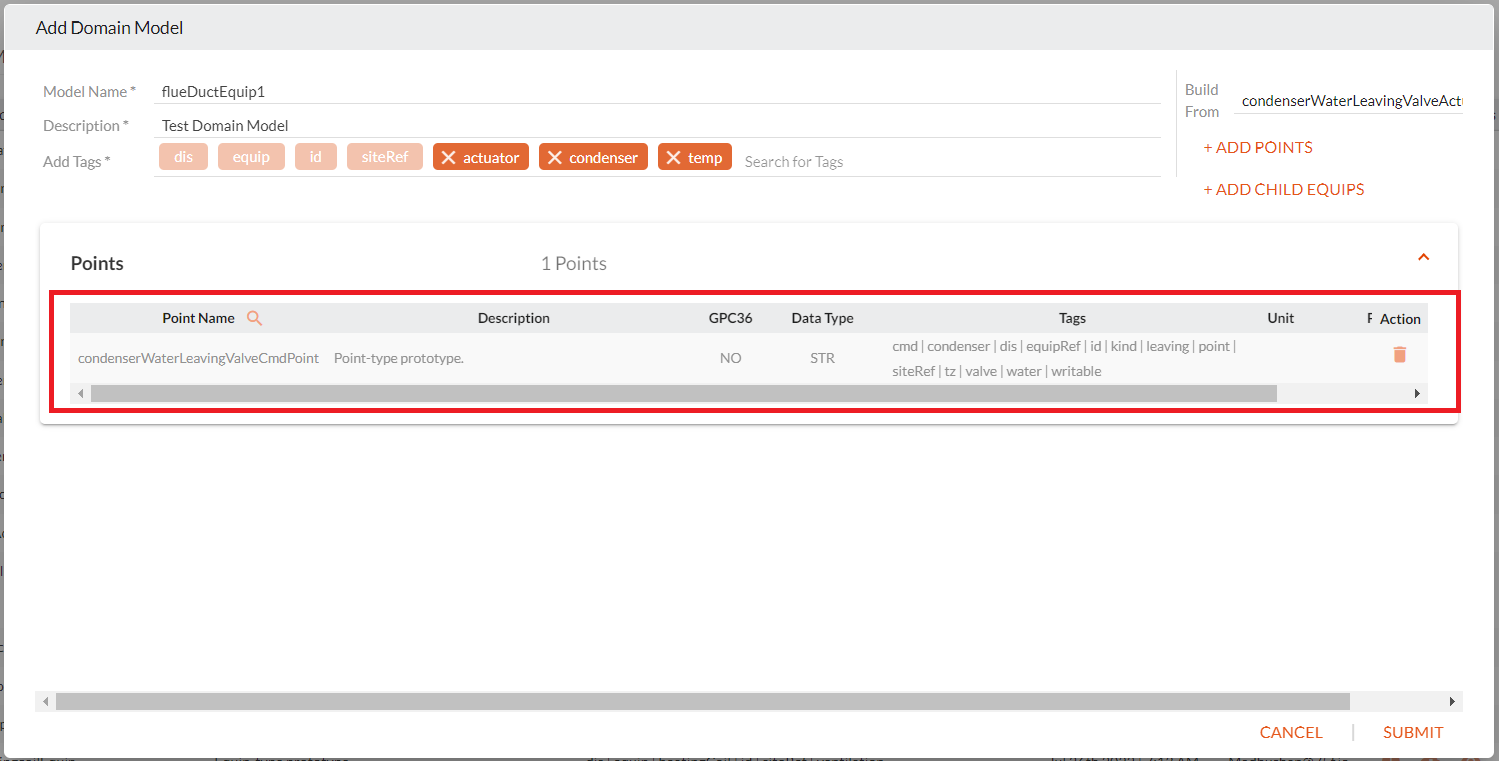Click the NO value under GPC36

point(730,358)
